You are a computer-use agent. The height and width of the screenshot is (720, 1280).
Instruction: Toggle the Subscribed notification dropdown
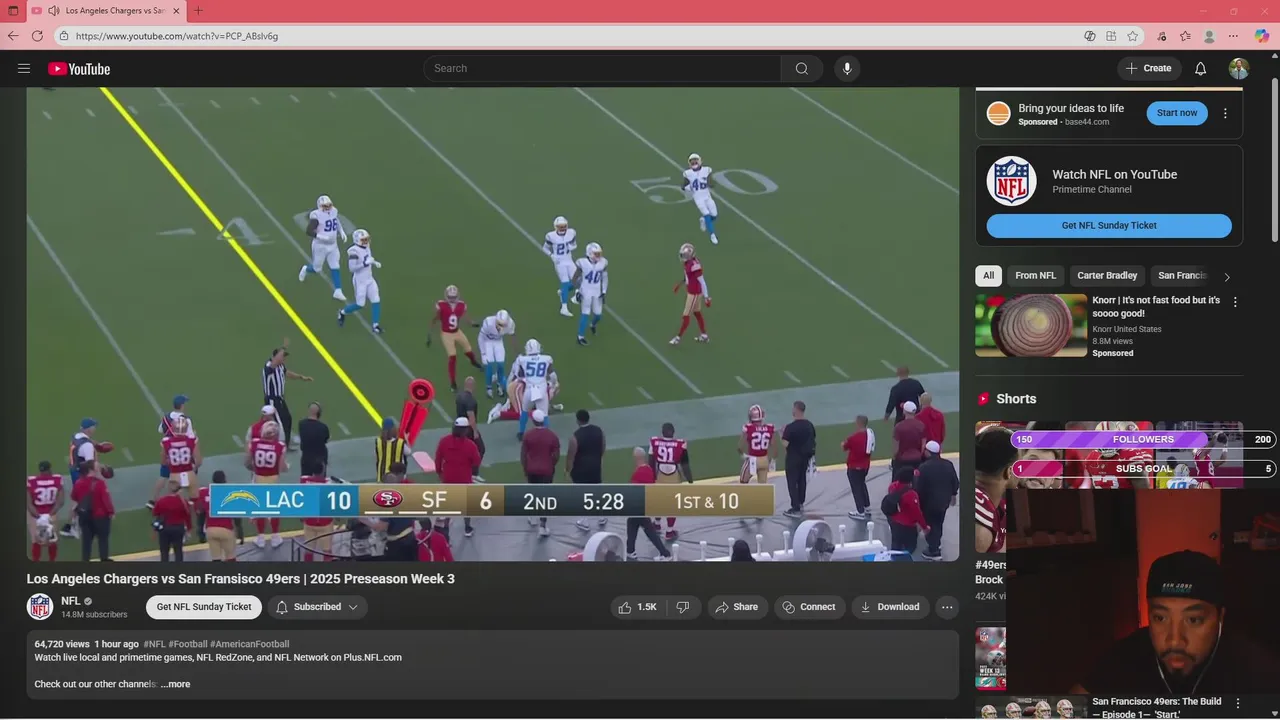click(x=320, y=607)
